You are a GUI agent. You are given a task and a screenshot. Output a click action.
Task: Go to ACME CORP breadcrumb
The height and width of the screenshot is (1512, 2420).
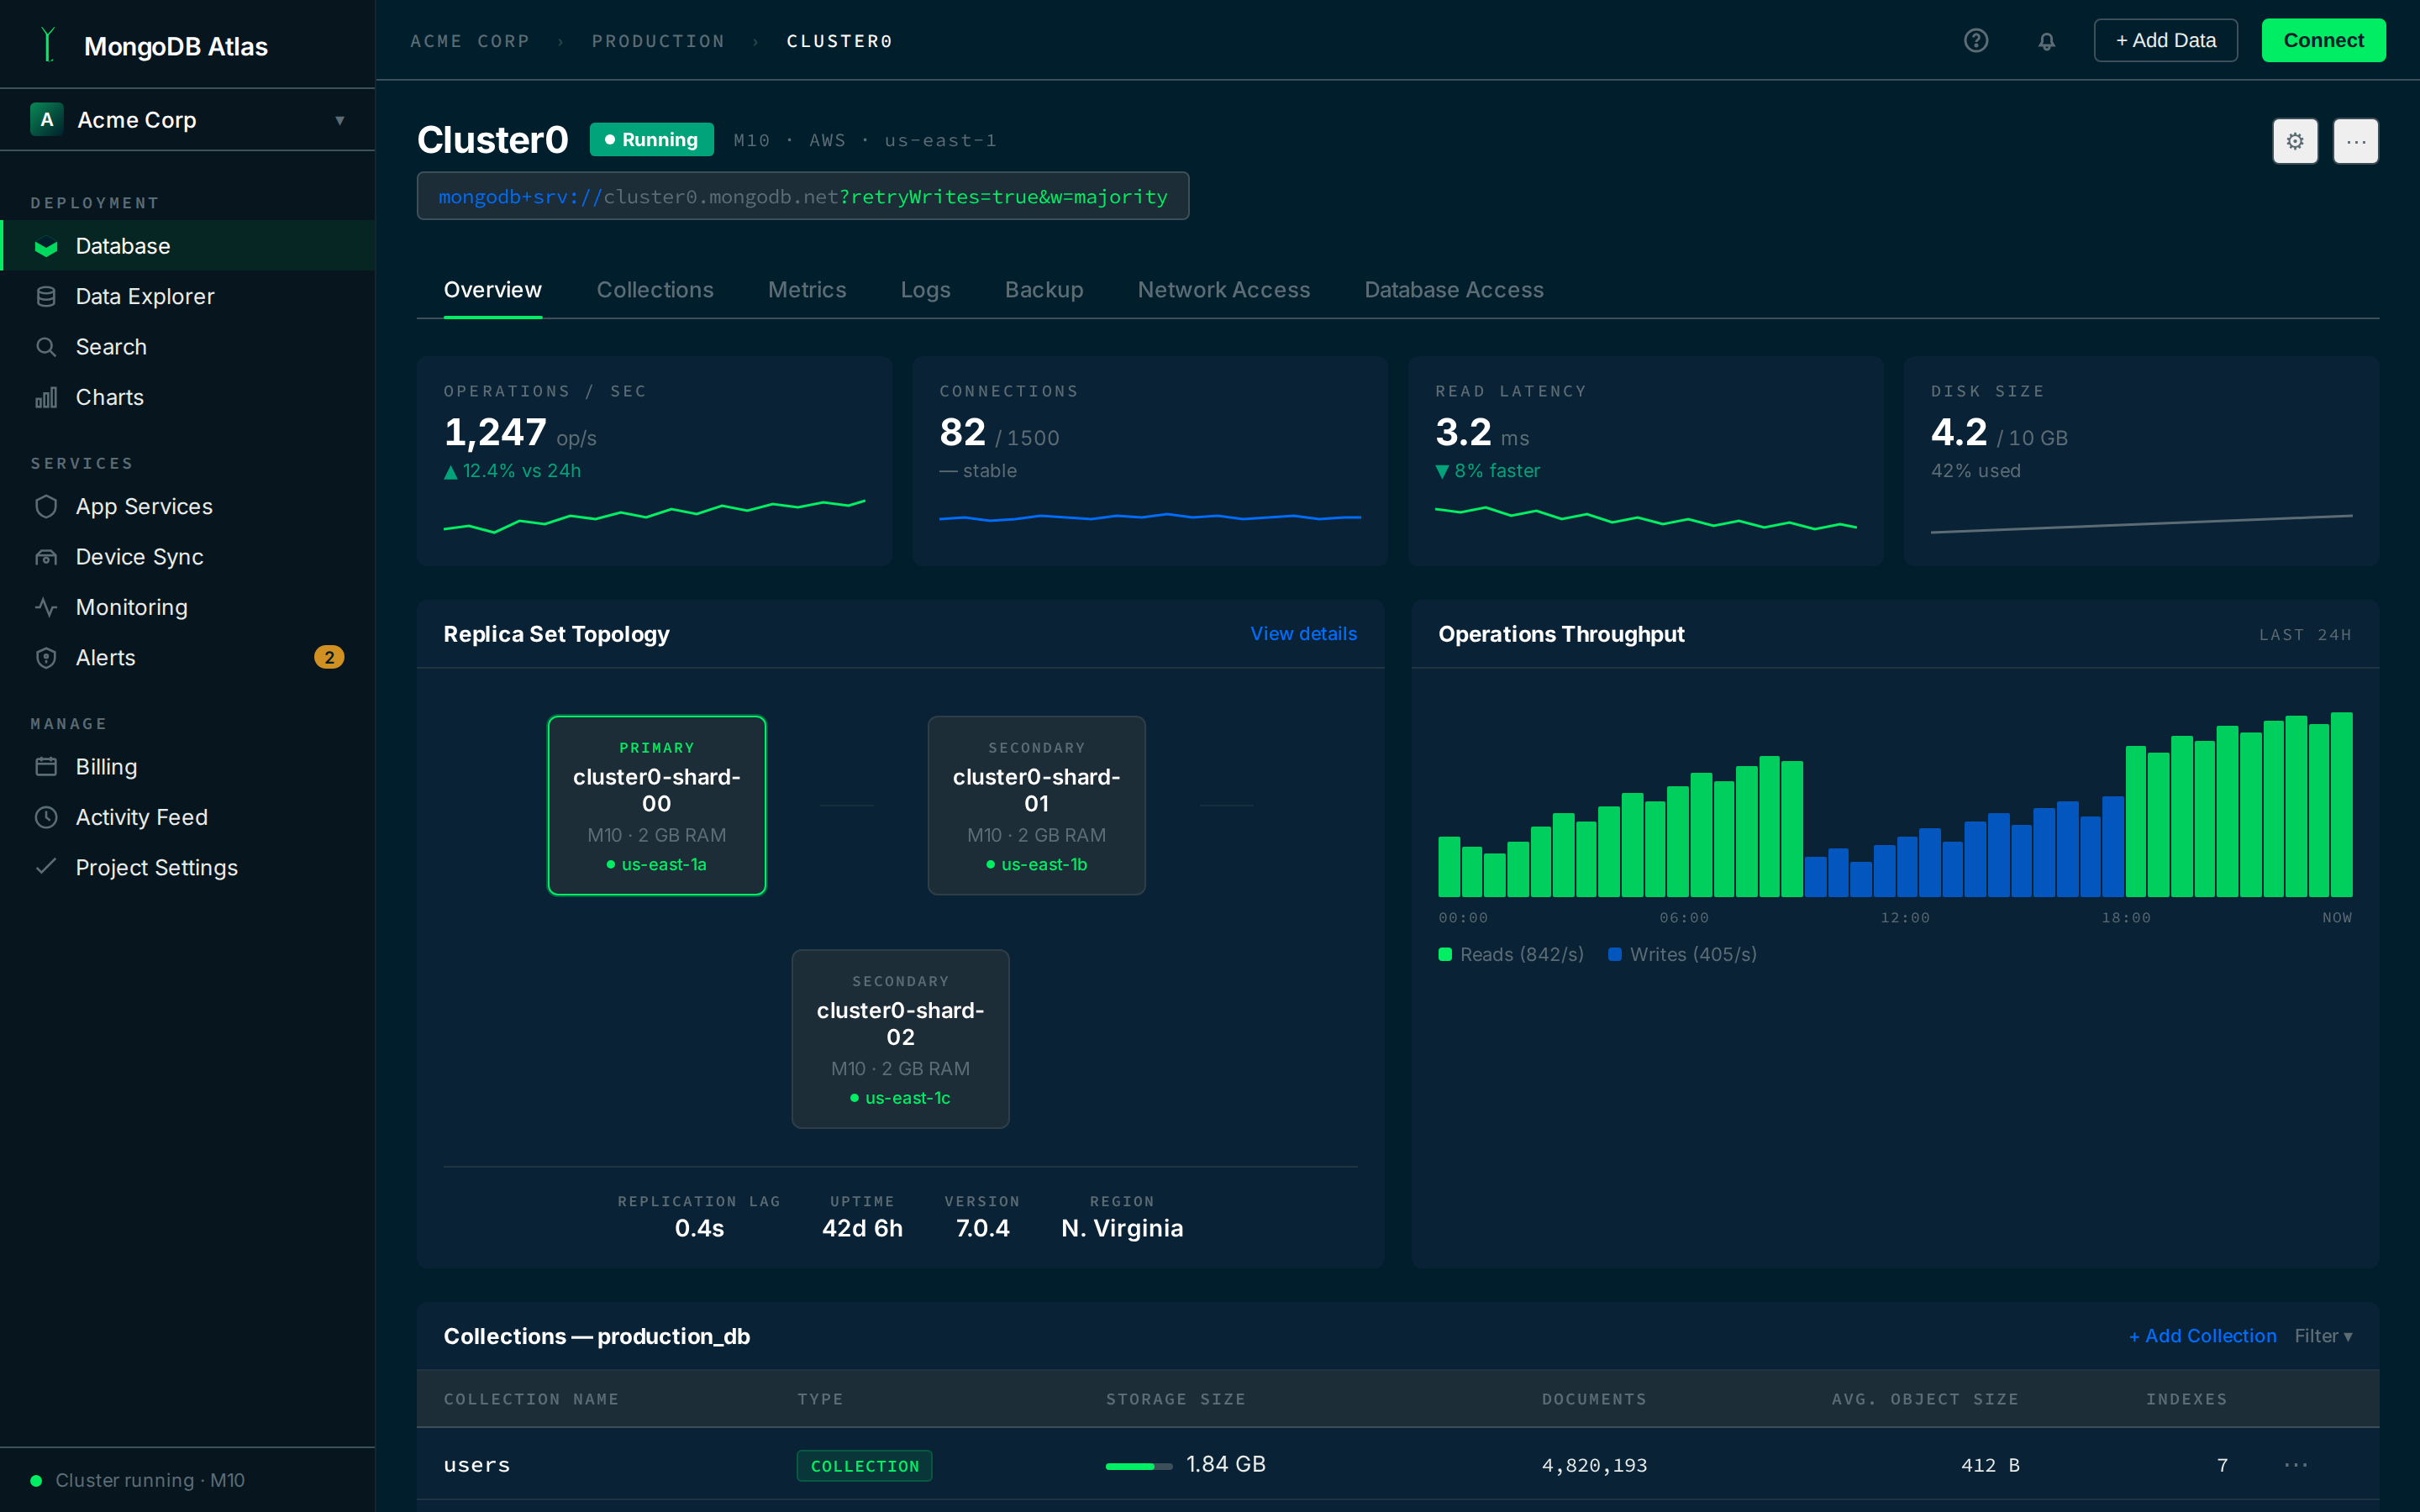(470, 41)
